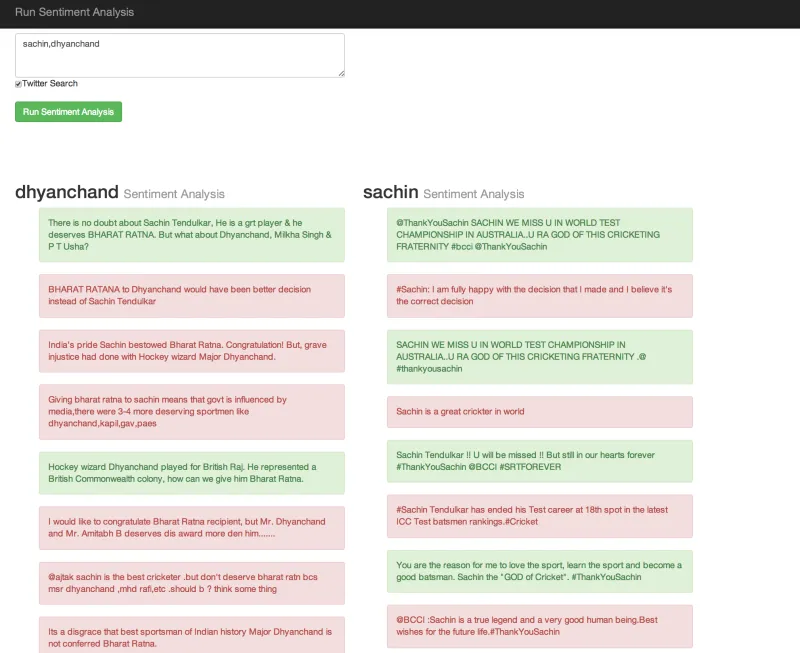Click the Run Sentiment Analysis green button
This screenshot has height=653, width=800.
68,112
